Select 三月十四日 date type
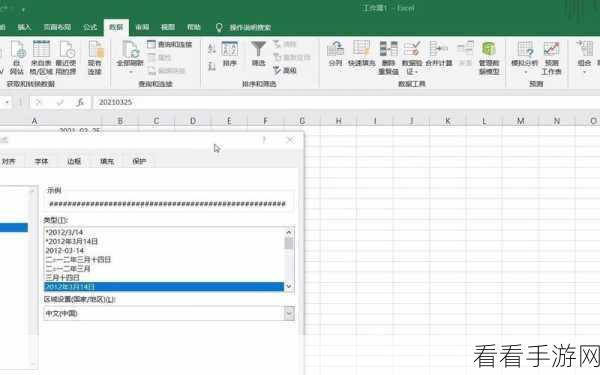Image resolution: width=600 pixels, height=375 pixels. (x=164, y=277)
